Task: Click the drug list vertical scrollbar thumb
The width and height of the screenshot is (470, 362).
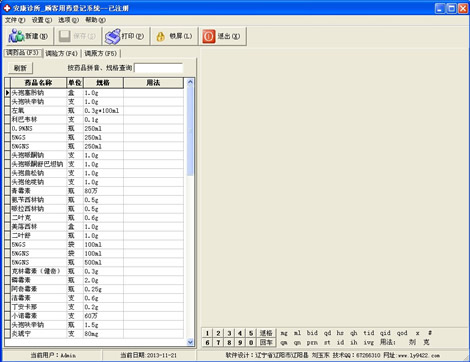Action: pyautogui.click(x=190, y=131)
